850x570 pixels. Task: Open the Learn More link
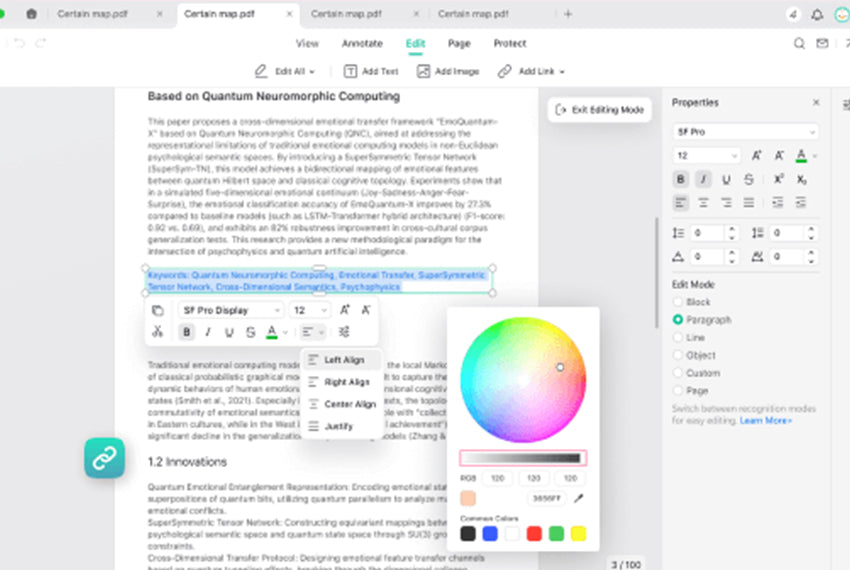[765, 421]
